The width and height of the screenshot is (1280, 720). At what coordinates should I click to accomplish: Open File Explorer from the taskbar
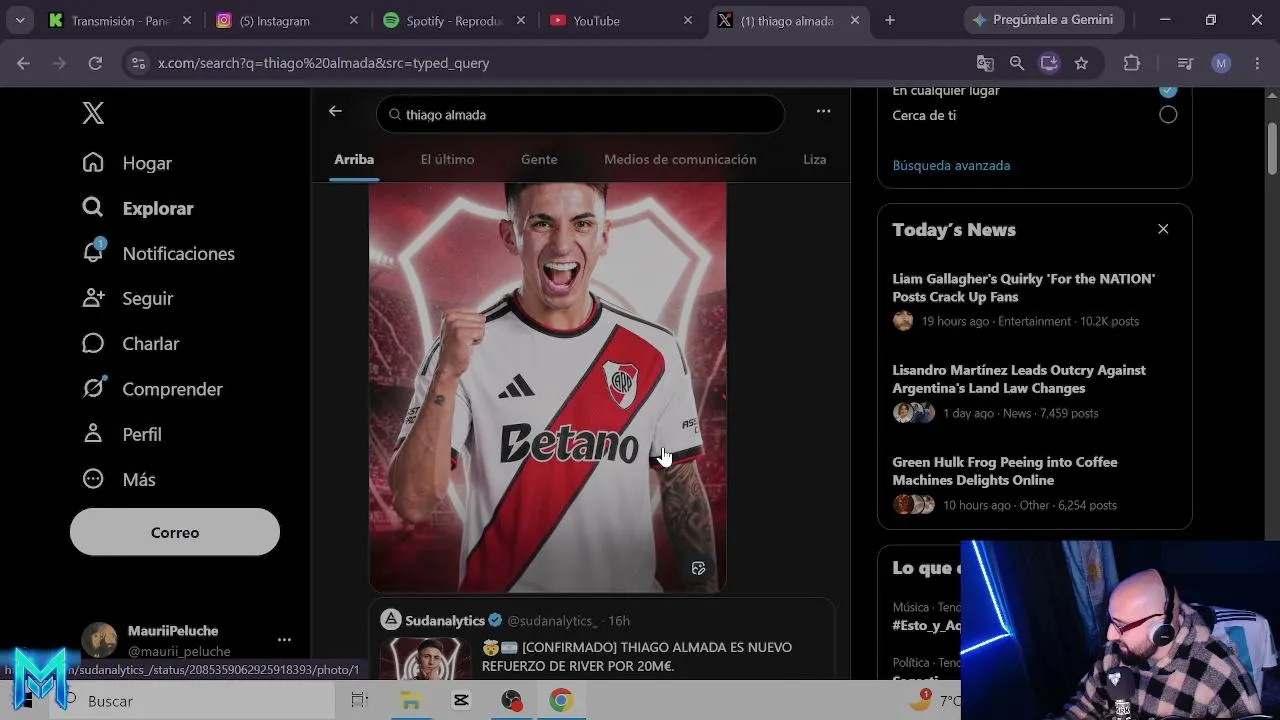tap(411, 701)
